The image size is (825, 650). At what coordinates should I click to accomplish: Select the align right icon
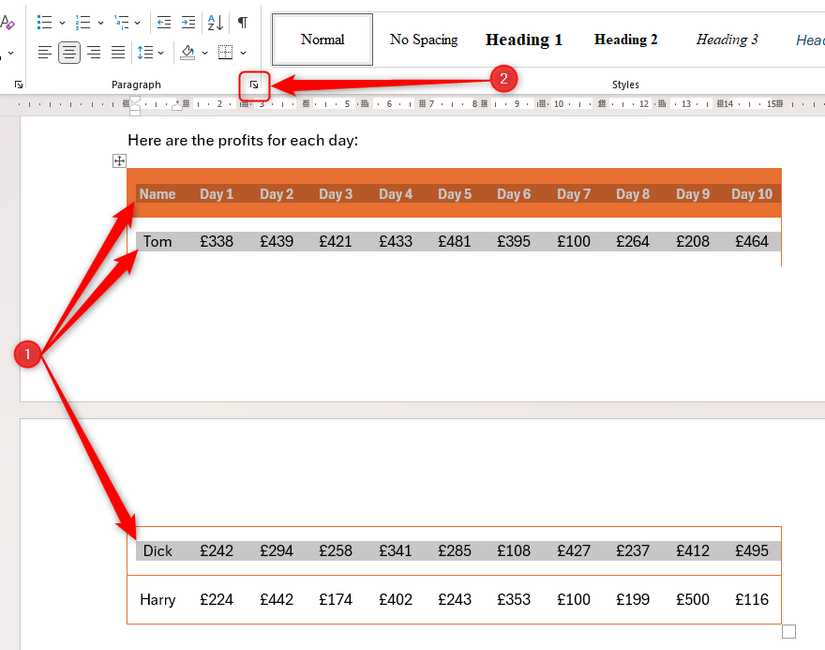(x=93, y=52)
